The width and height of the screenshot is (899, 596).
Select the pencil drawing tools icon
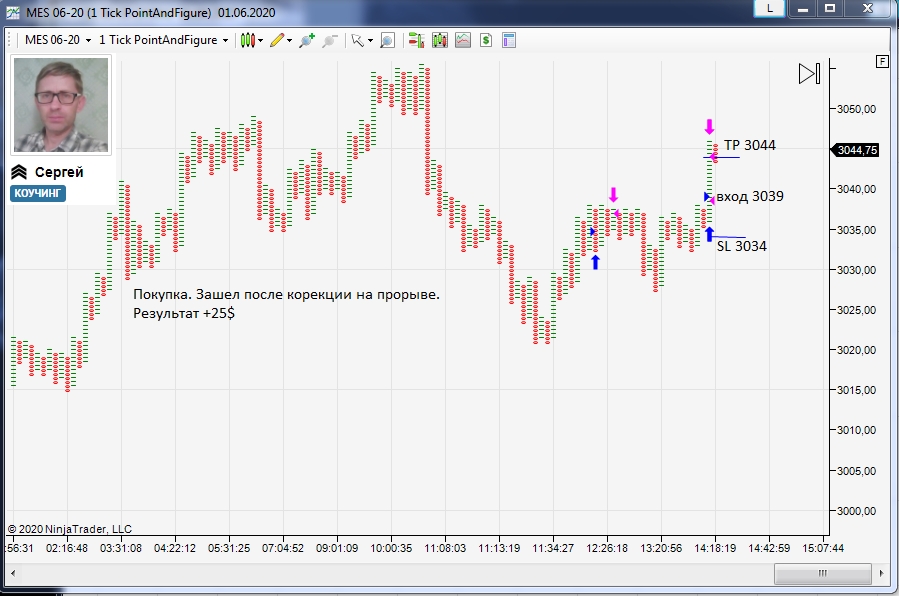(x=277, y=40)
